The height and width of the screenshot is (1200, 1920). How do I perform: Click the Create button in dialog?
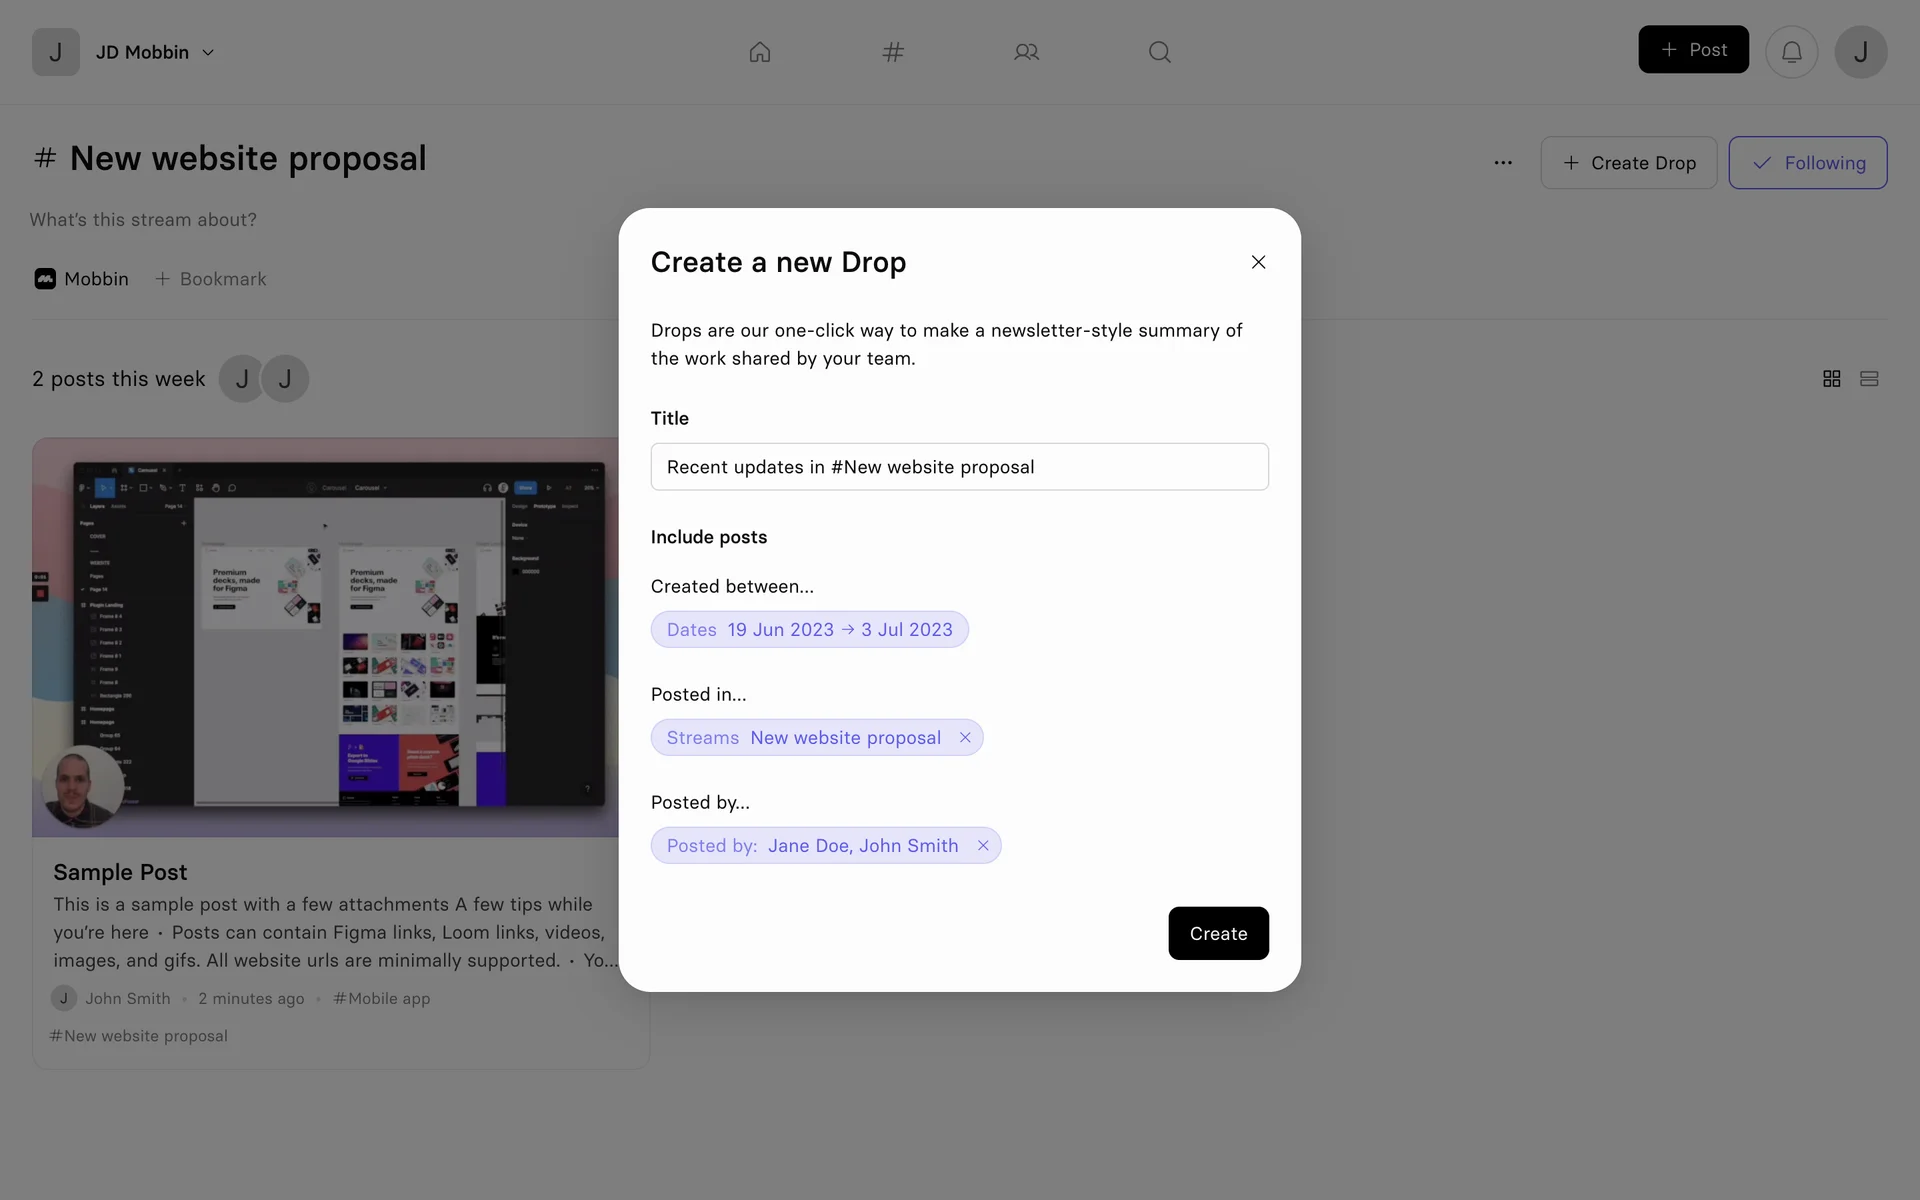pyautogui.click(x=1218, y=933)
